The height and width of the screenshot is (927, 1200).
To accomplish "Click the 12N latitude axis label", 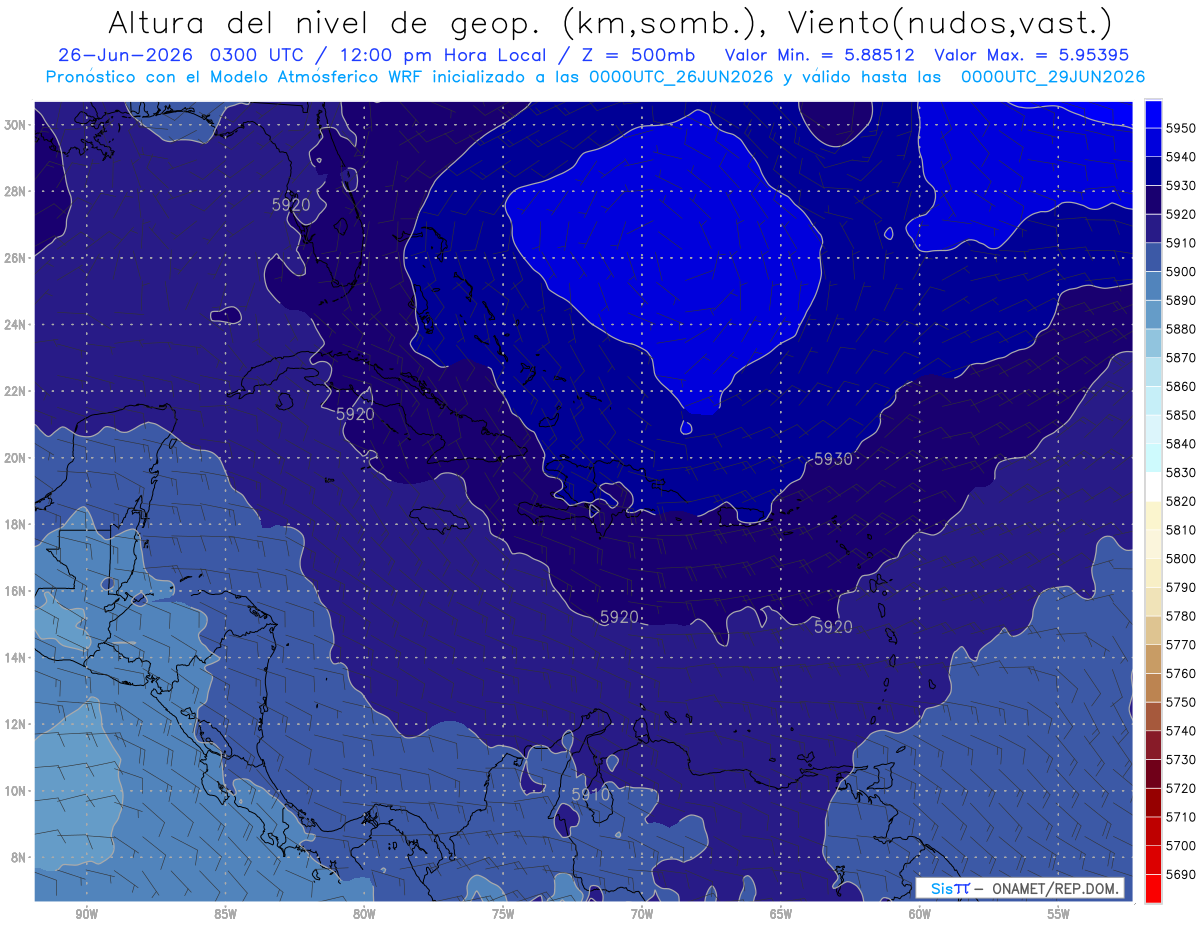I will click(16, 724).
